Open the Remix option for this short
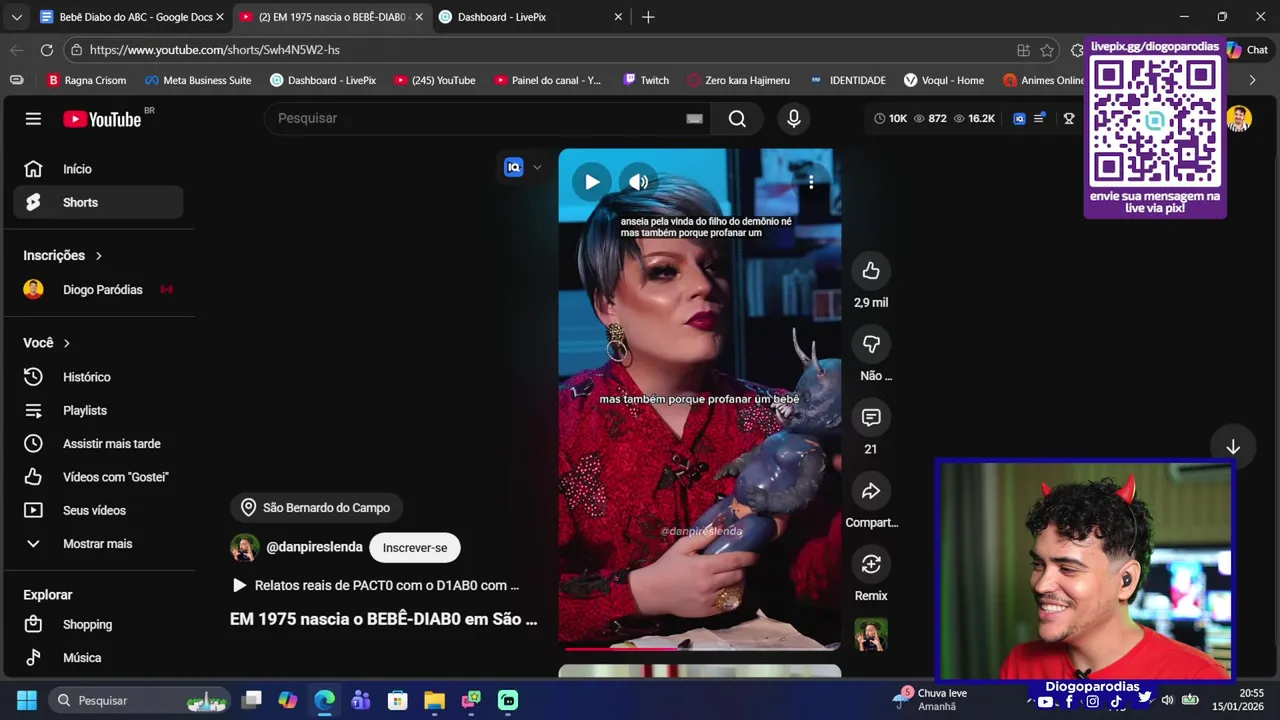Image resolution: width=1280 pixels, height=720 pixels. coord(871,564)
